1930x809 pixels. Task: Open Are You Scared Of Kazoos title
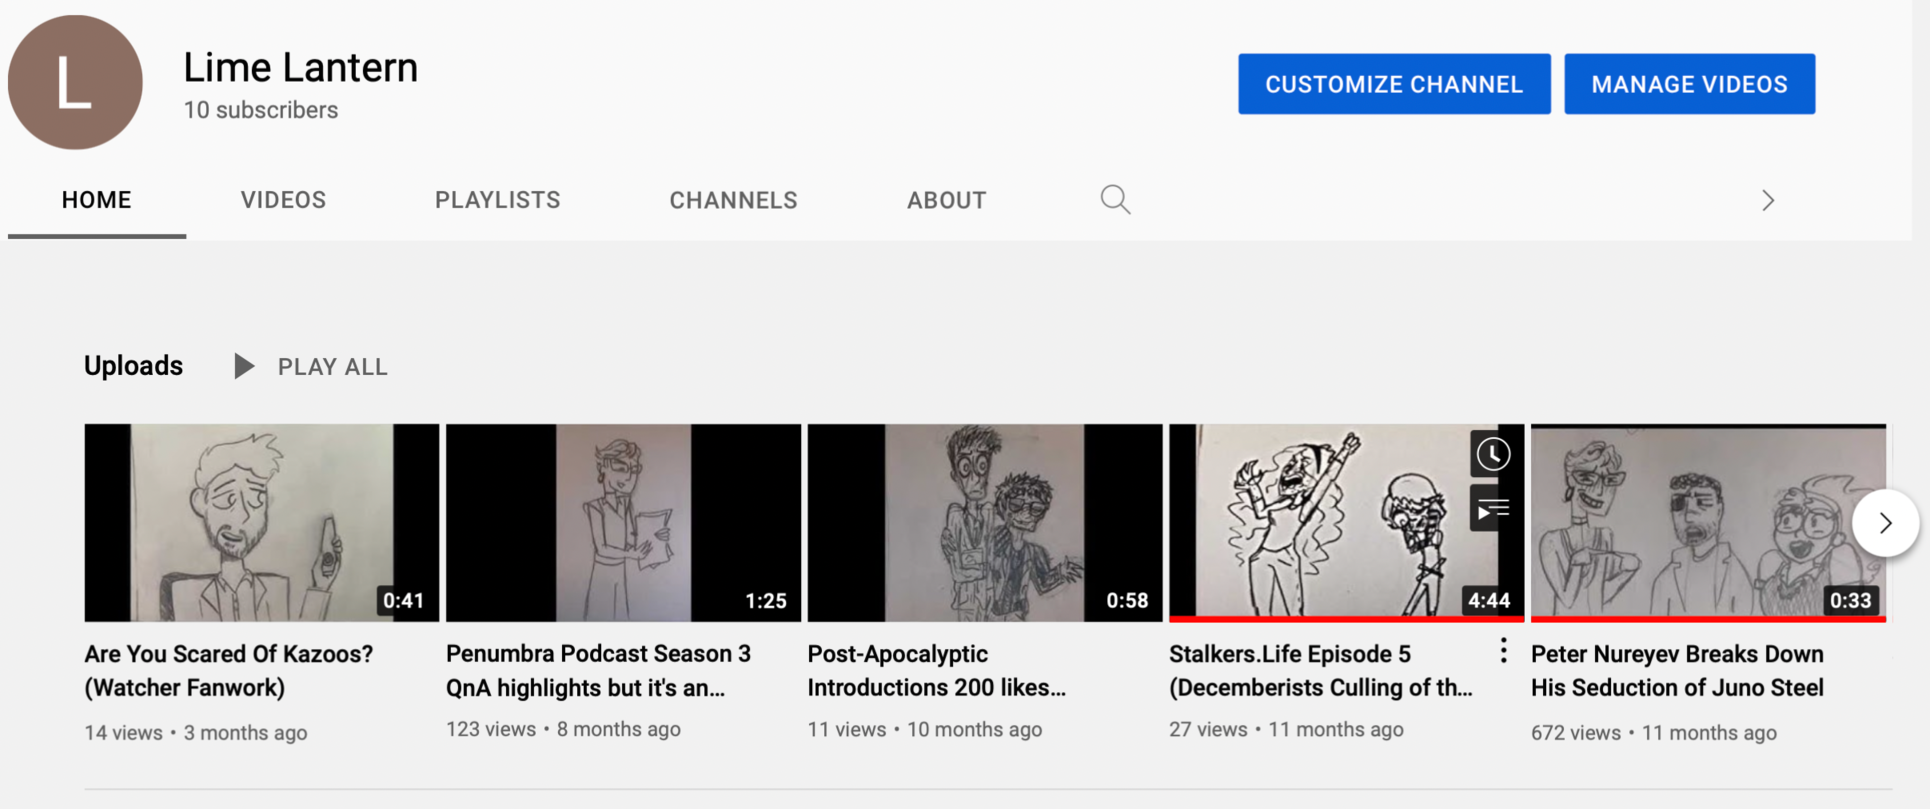pos(228,670)
